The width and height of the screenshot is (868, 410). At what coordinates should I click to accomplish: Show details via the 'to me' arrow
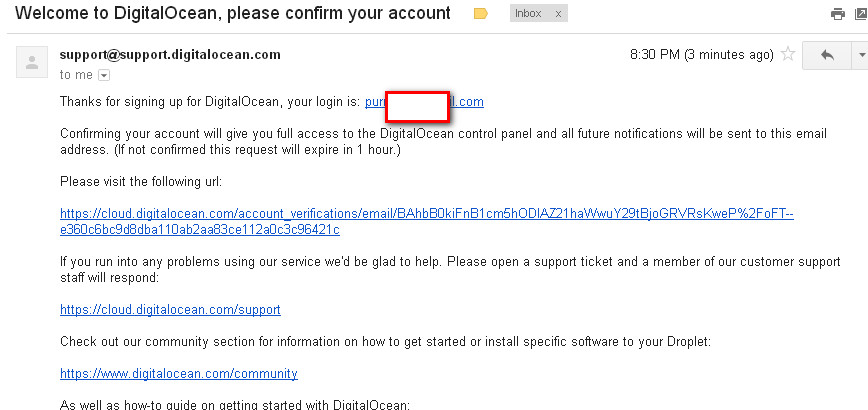pyautogui.click(x=104, y=75)
